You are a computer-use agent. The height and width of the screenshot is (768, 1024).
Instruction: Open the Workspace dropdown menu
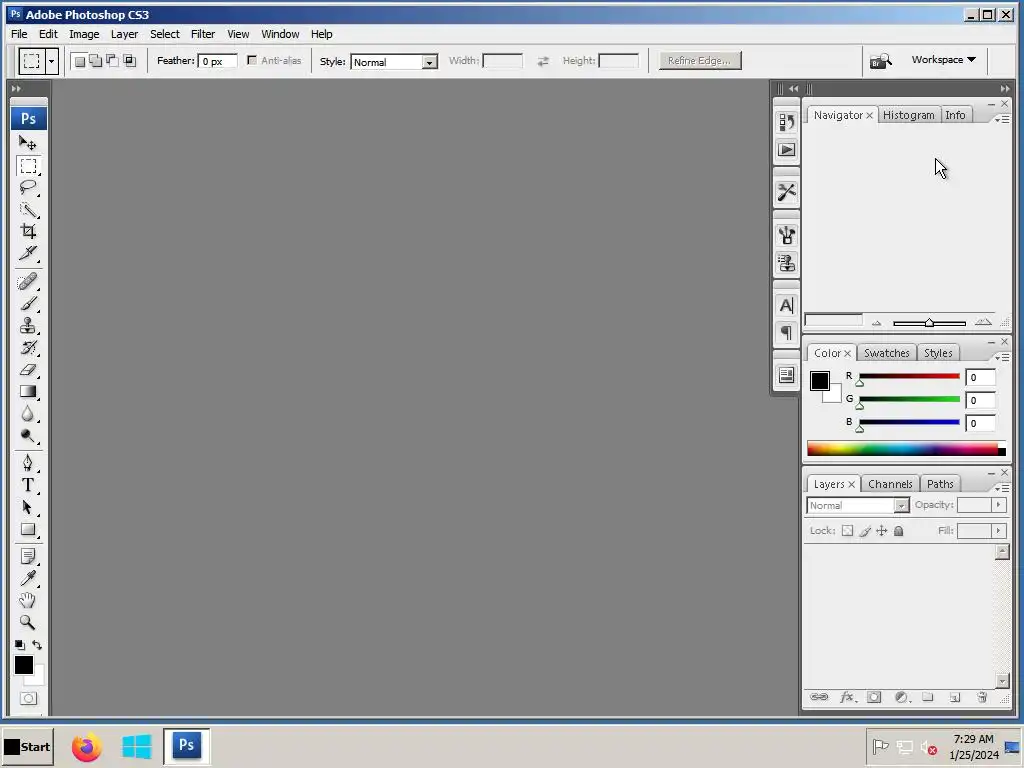tap(944, 59)
